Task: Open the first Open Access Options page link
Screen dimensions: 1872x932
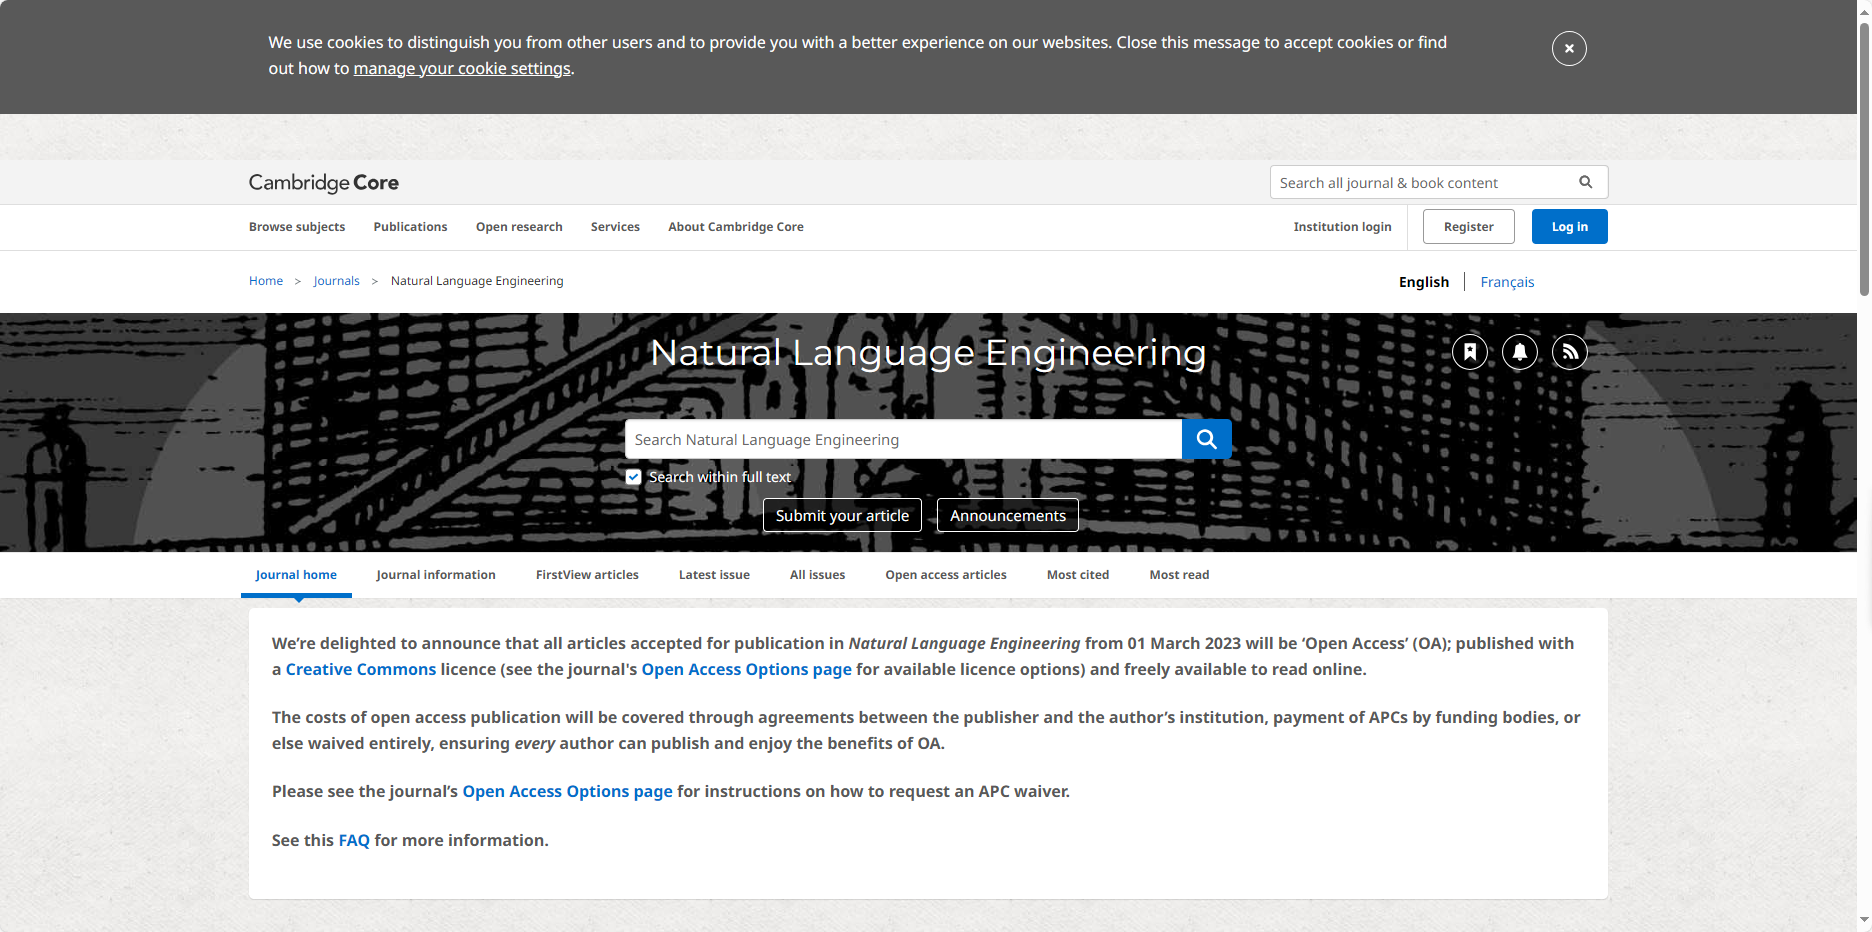Action: coord(747,669)
